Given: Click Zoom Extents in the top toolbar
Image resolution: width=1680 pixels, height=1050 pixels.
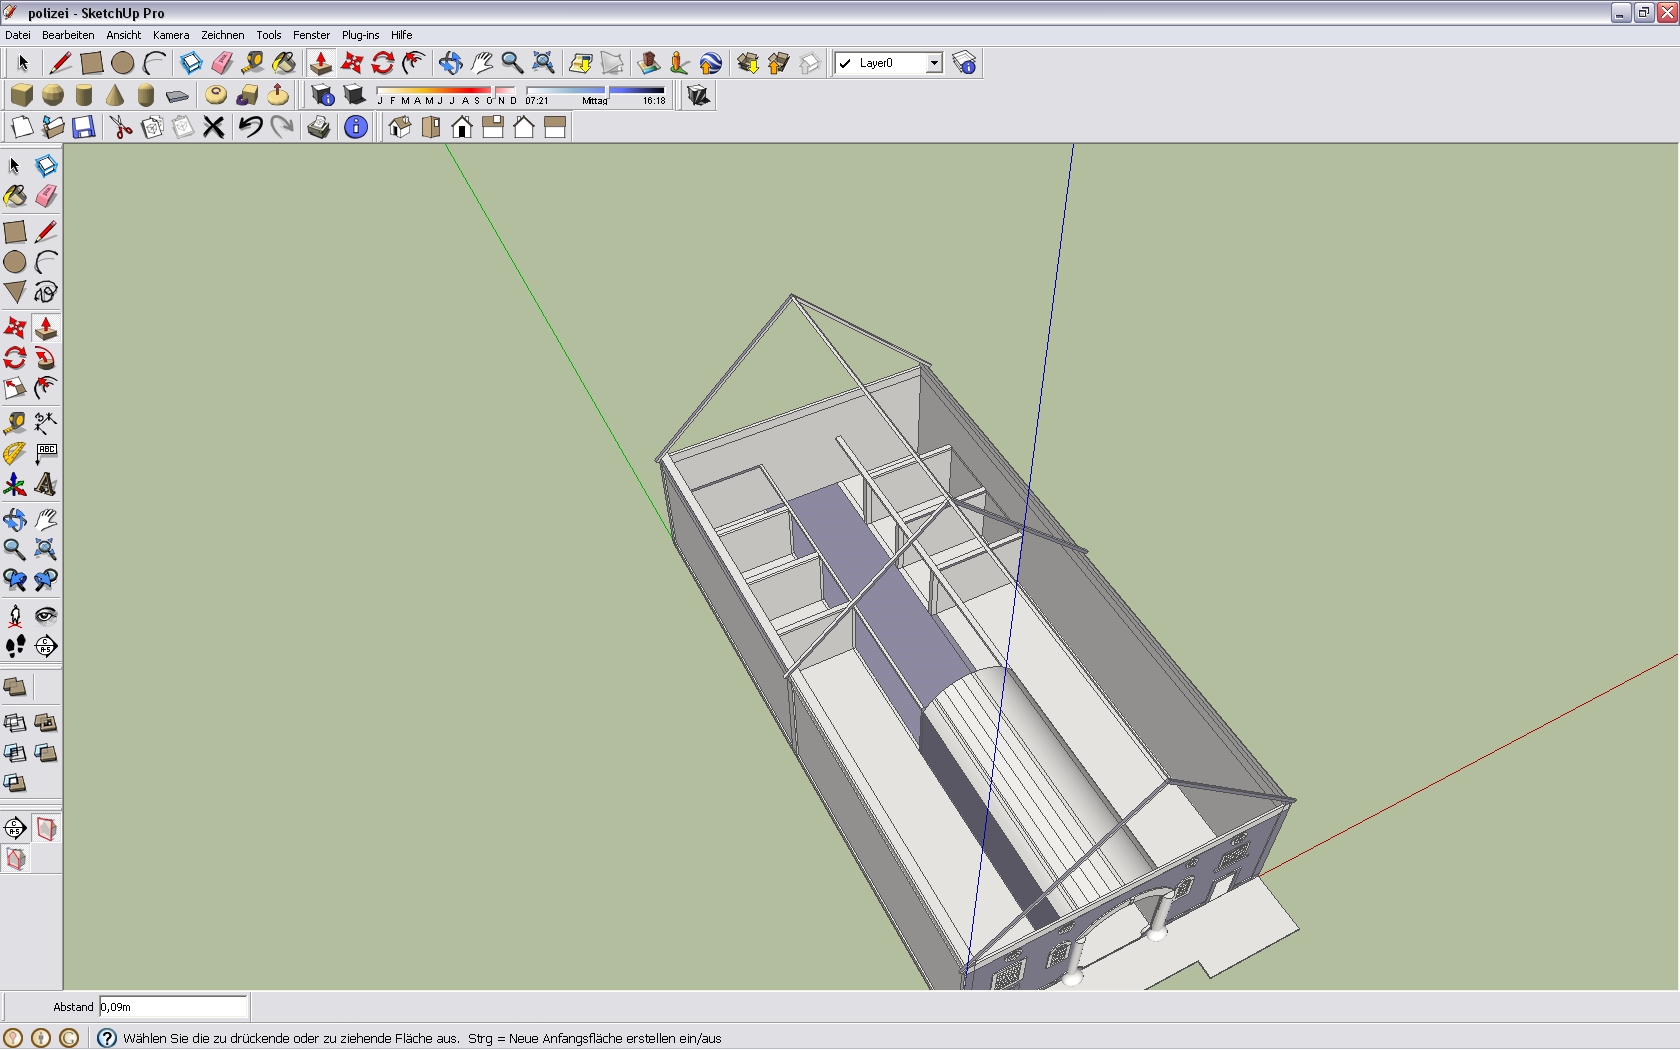Looking at the screenshot, I should pos(543,63).
